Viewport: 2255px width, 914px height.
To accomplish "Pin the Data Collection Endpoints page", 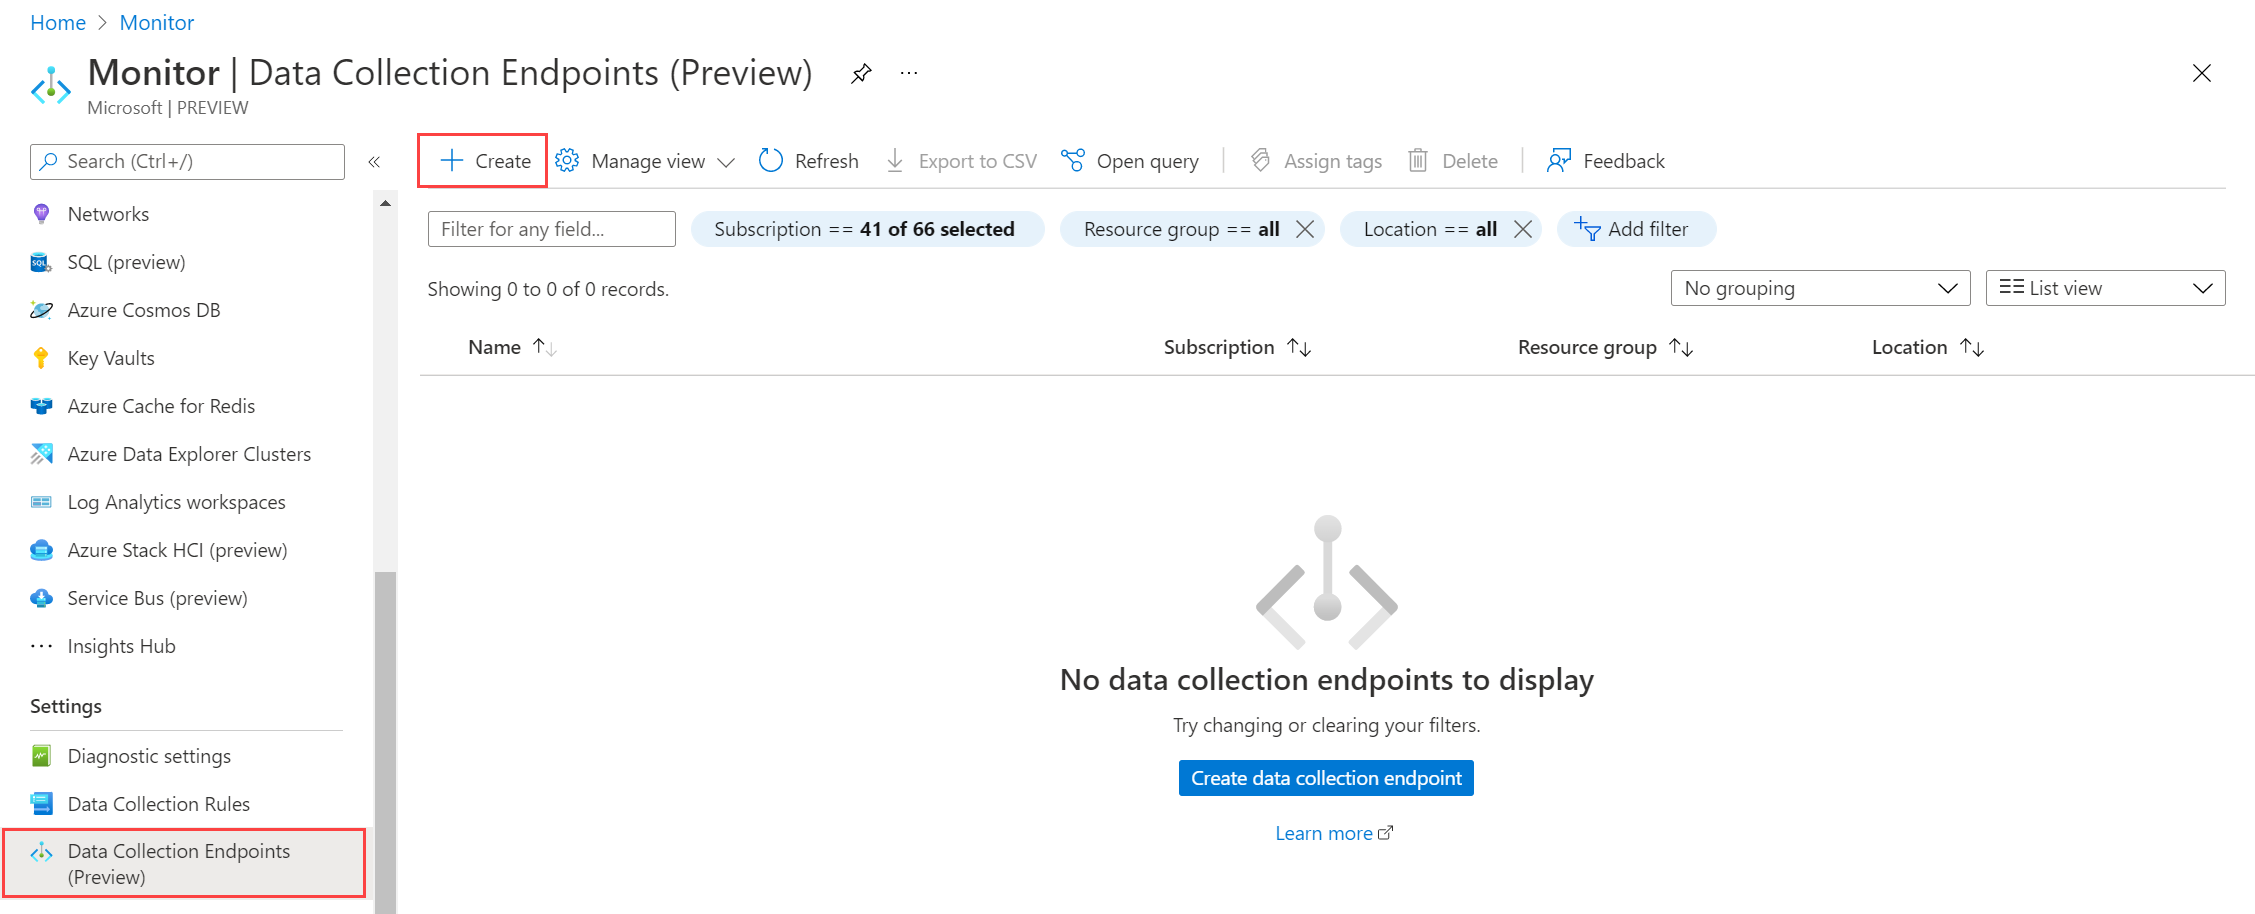I will coord(860,73).
